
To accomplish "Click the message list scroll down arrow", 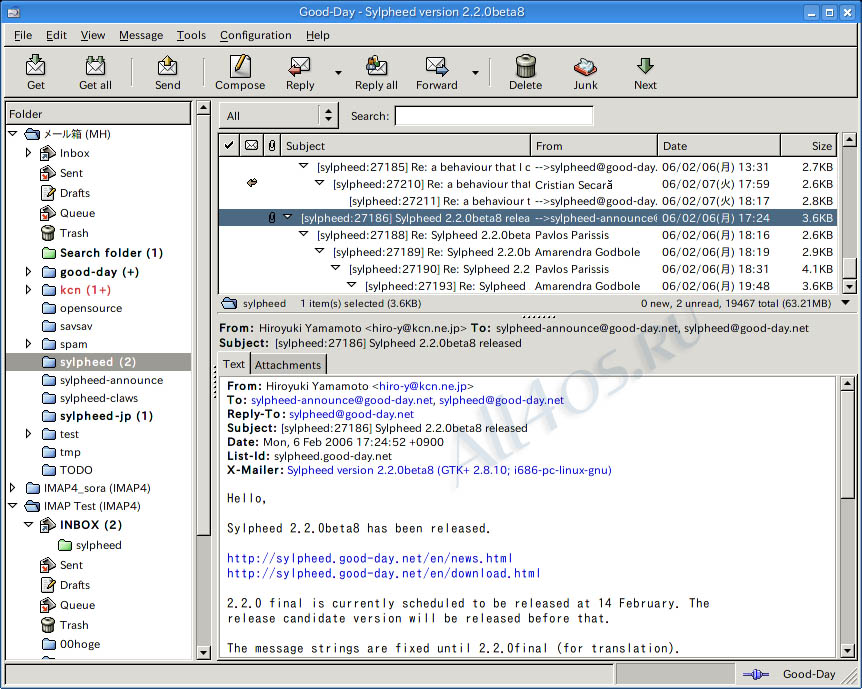I will [x=849, y=286].
